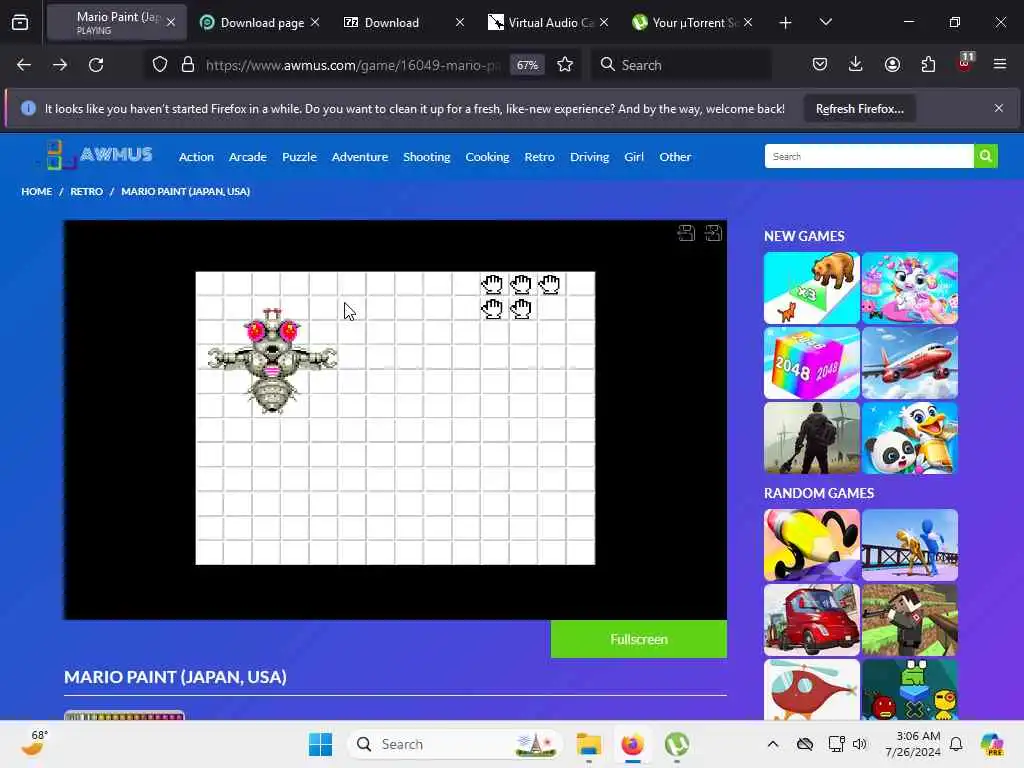Open the soldier survival game thumbnail

[x=812, y=438]
